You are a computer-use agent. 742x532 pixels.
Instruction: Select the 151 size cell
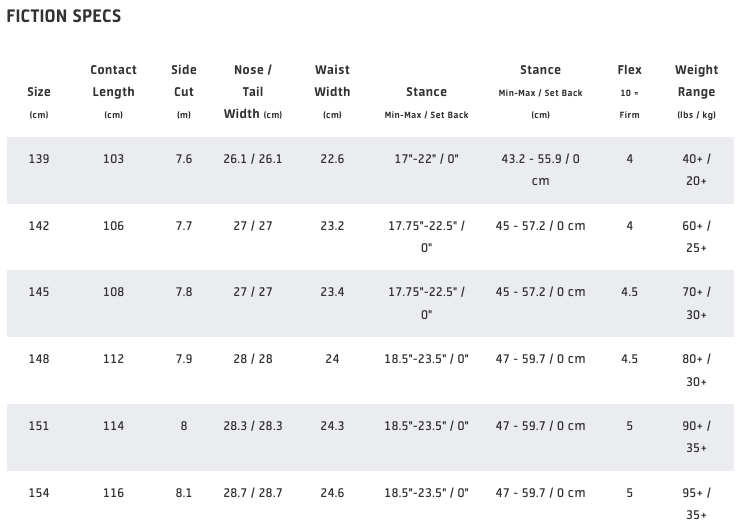point(39,426)
